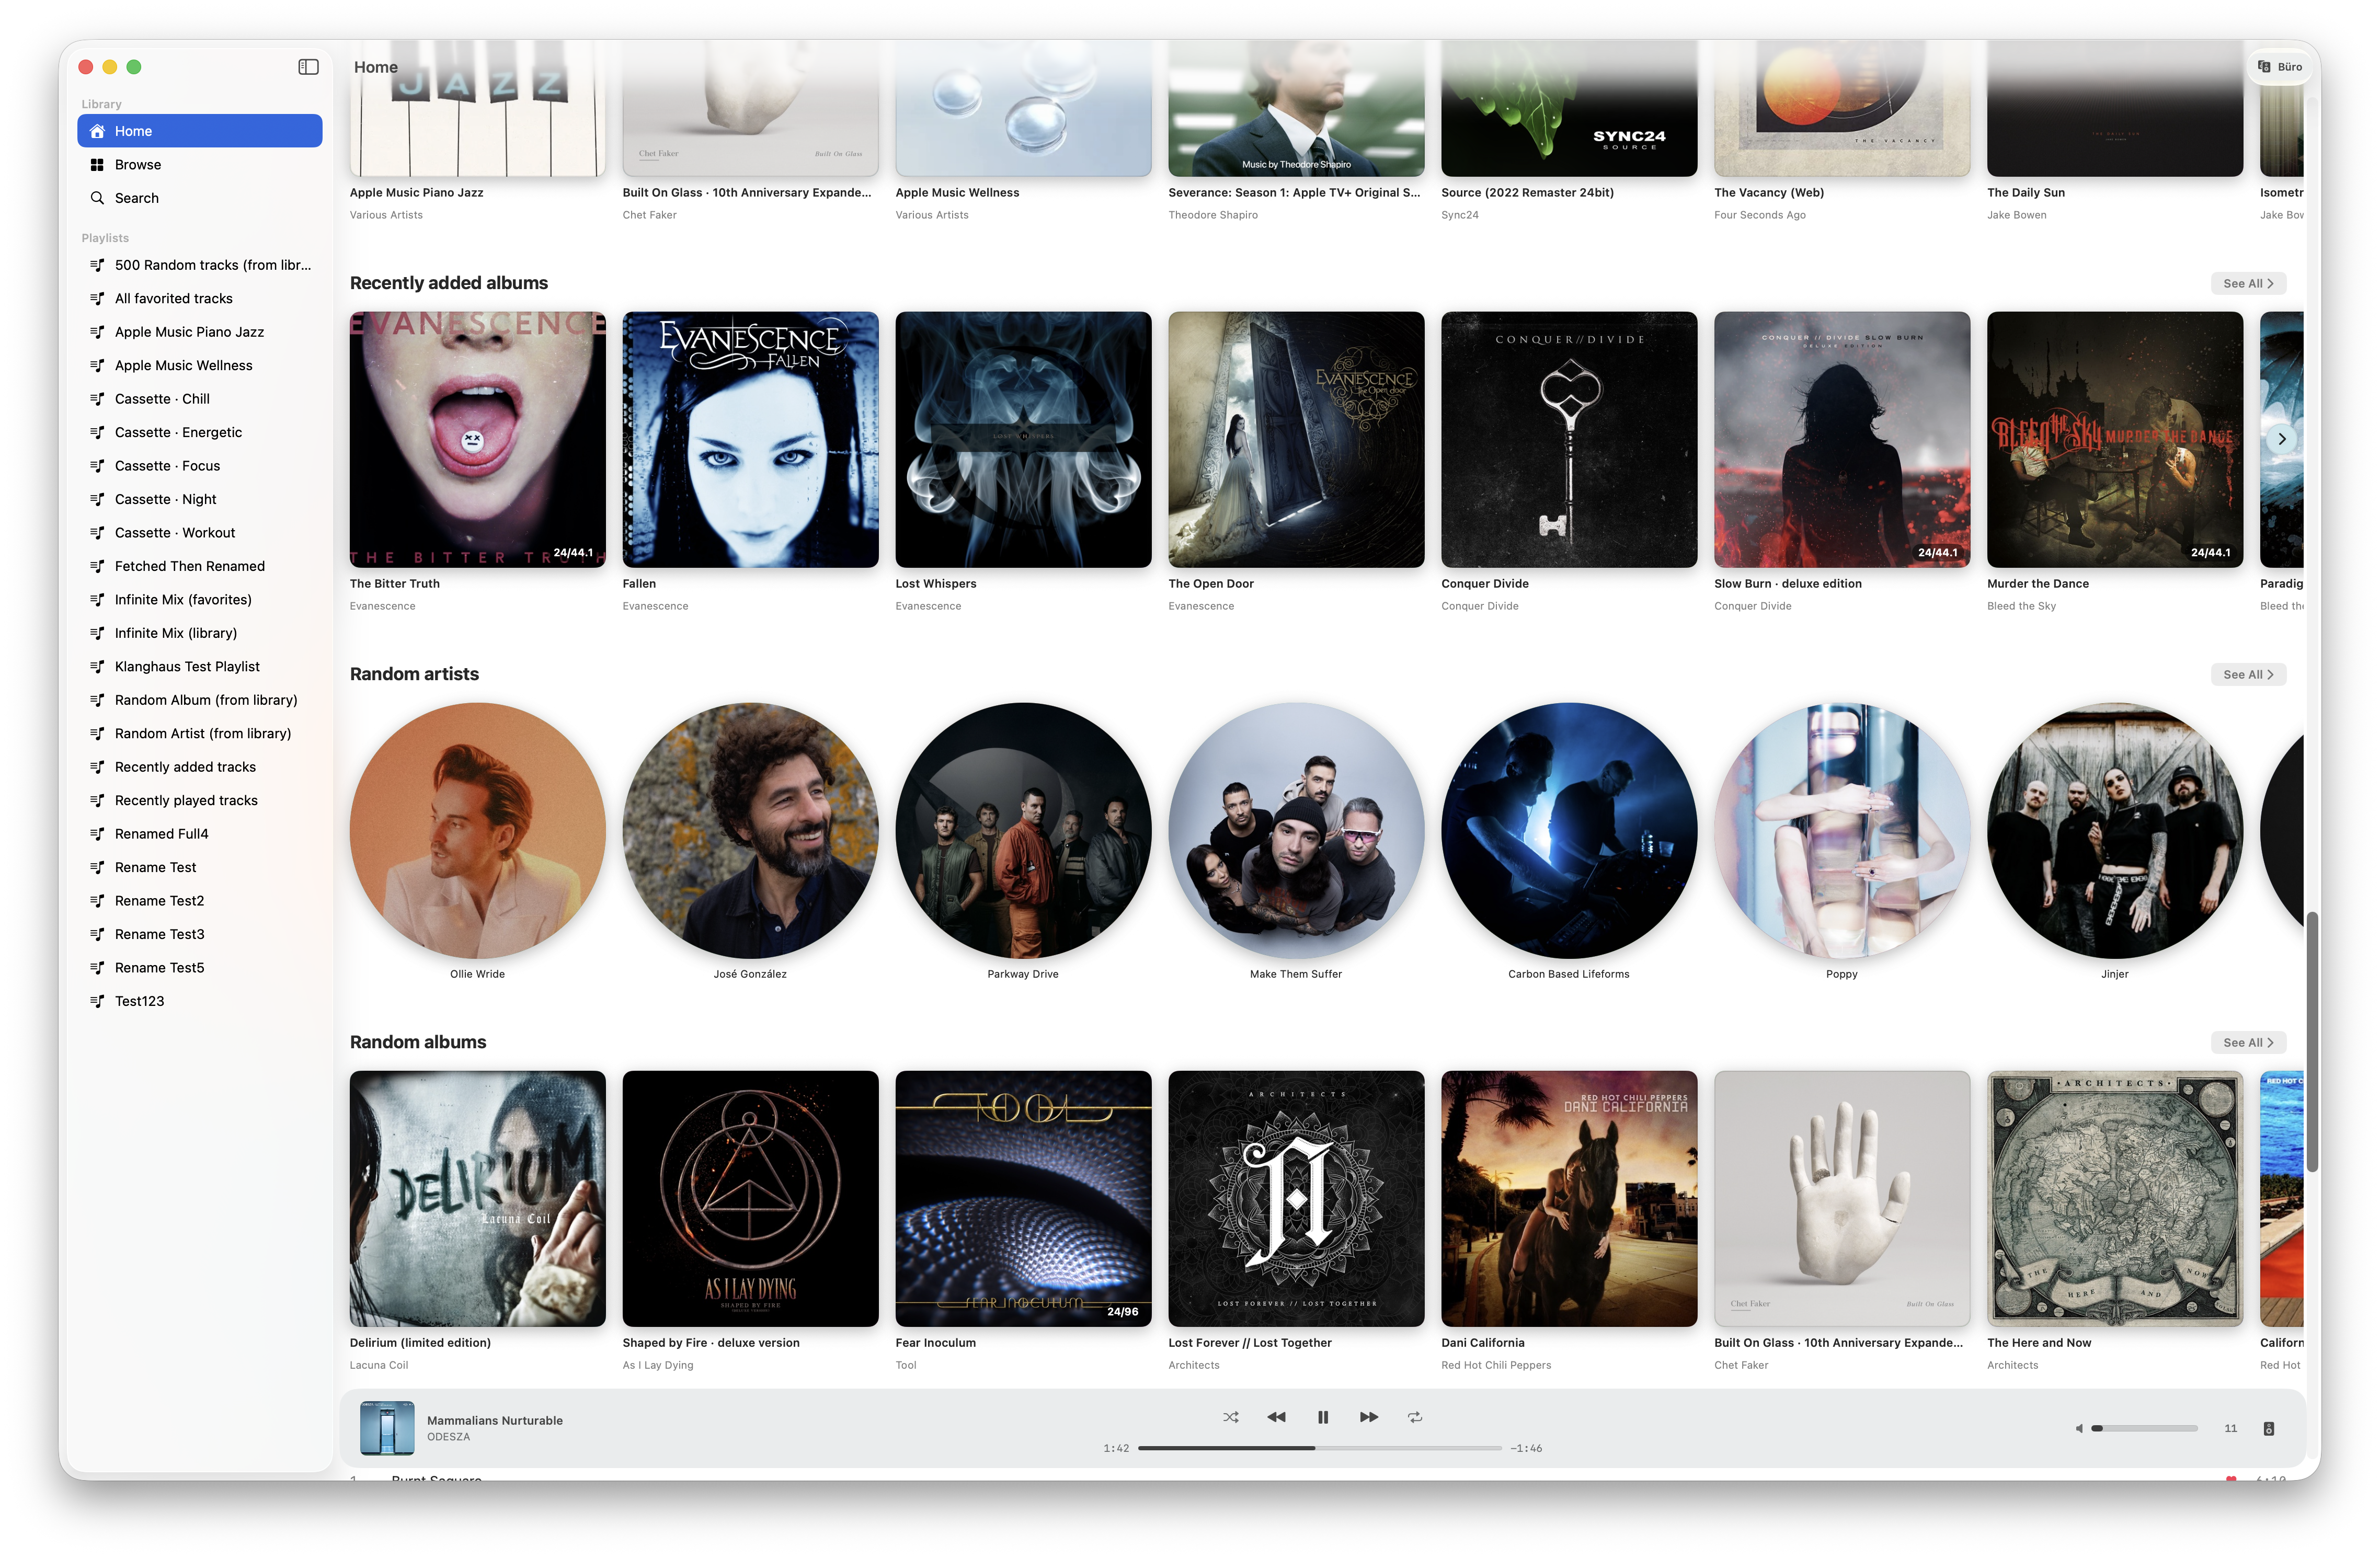The width and height of the screenshot is (2380, 1558).
Task: Toggle shuffle in the player bar
Action: coord(1231,1417)
